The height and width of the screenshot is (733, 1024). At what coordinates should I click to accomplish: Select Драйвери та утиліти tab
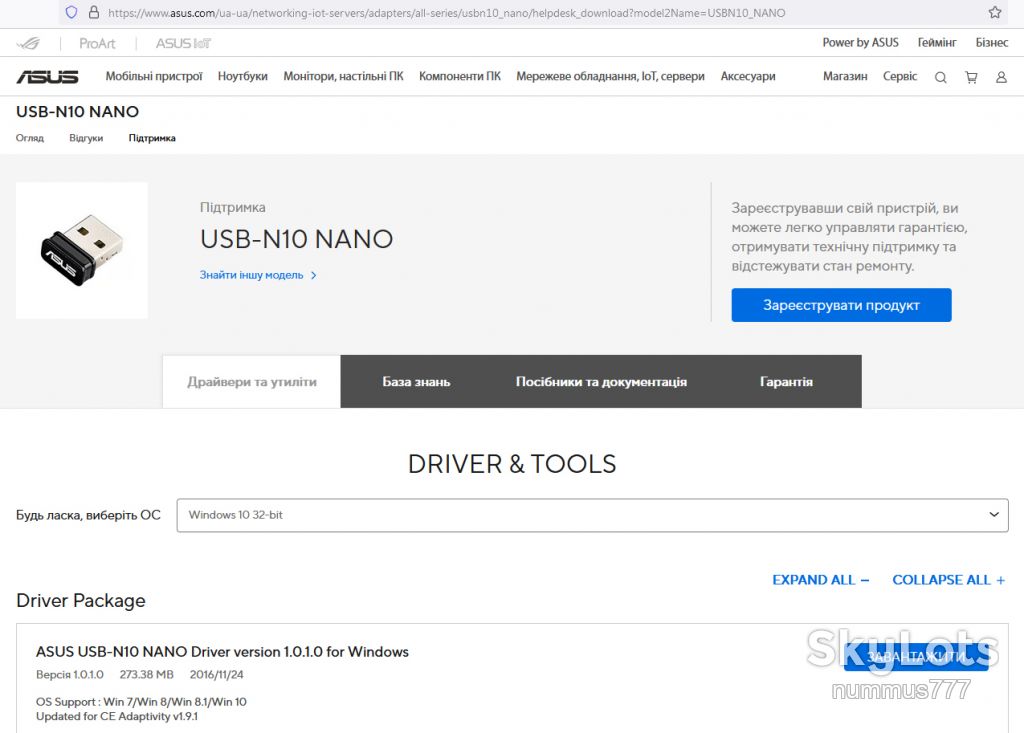251,382
